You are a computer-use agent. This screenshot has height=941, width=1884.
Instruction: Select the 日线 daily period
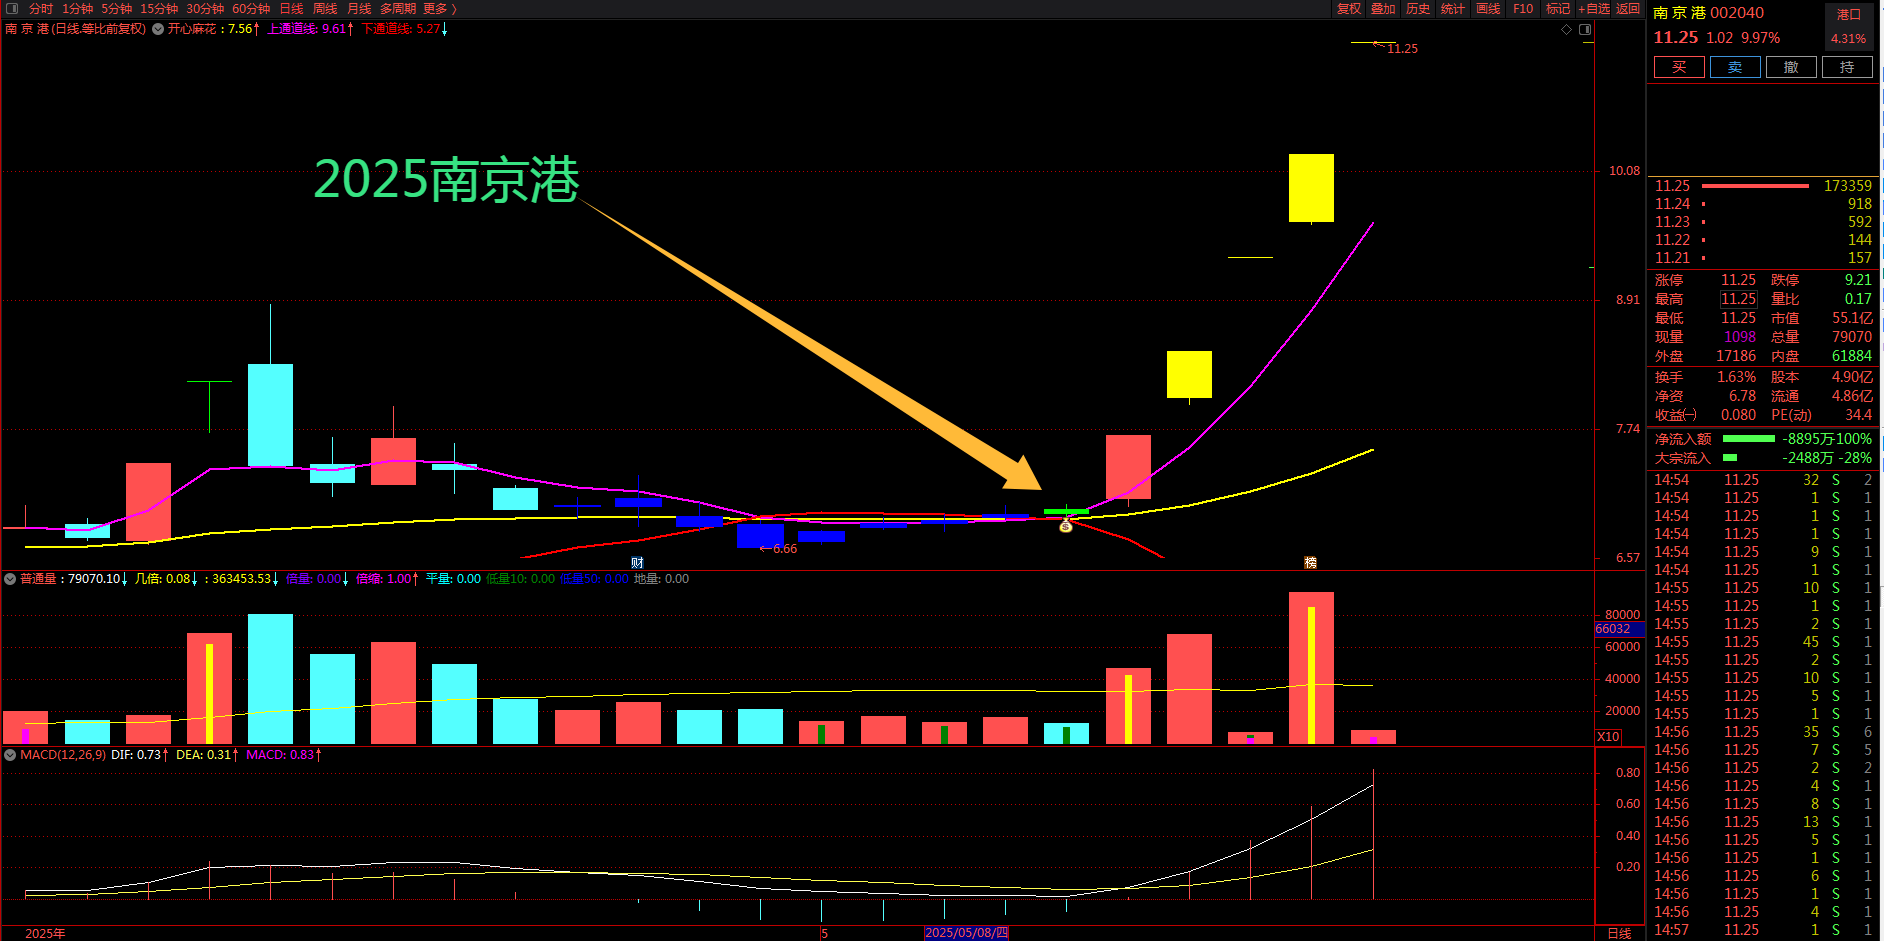(x=291, y=8)
